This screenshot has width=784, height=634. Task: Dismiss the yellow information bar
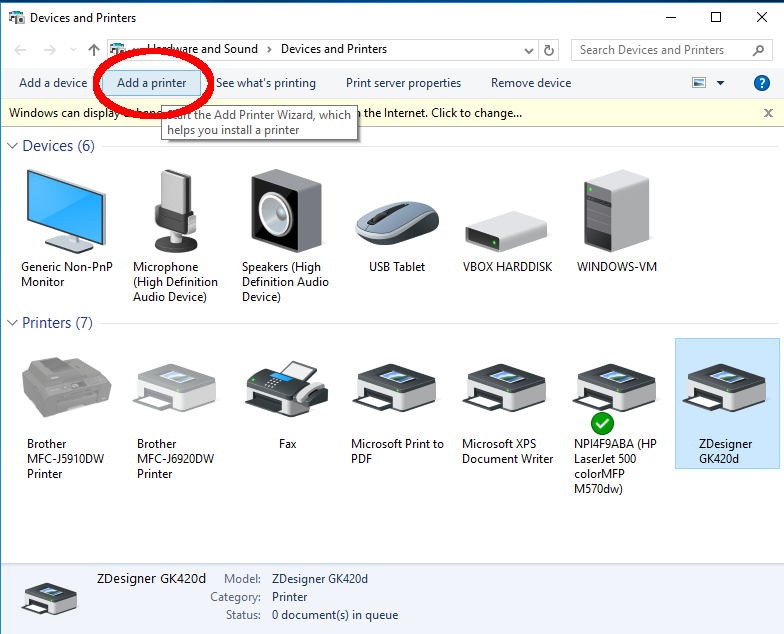[768, 113]
